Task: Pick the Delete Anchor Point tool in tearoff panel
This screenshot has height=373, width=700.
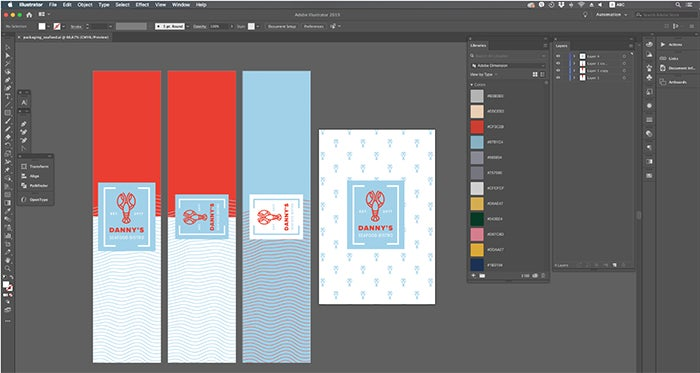Action: (x=24, y=141)
